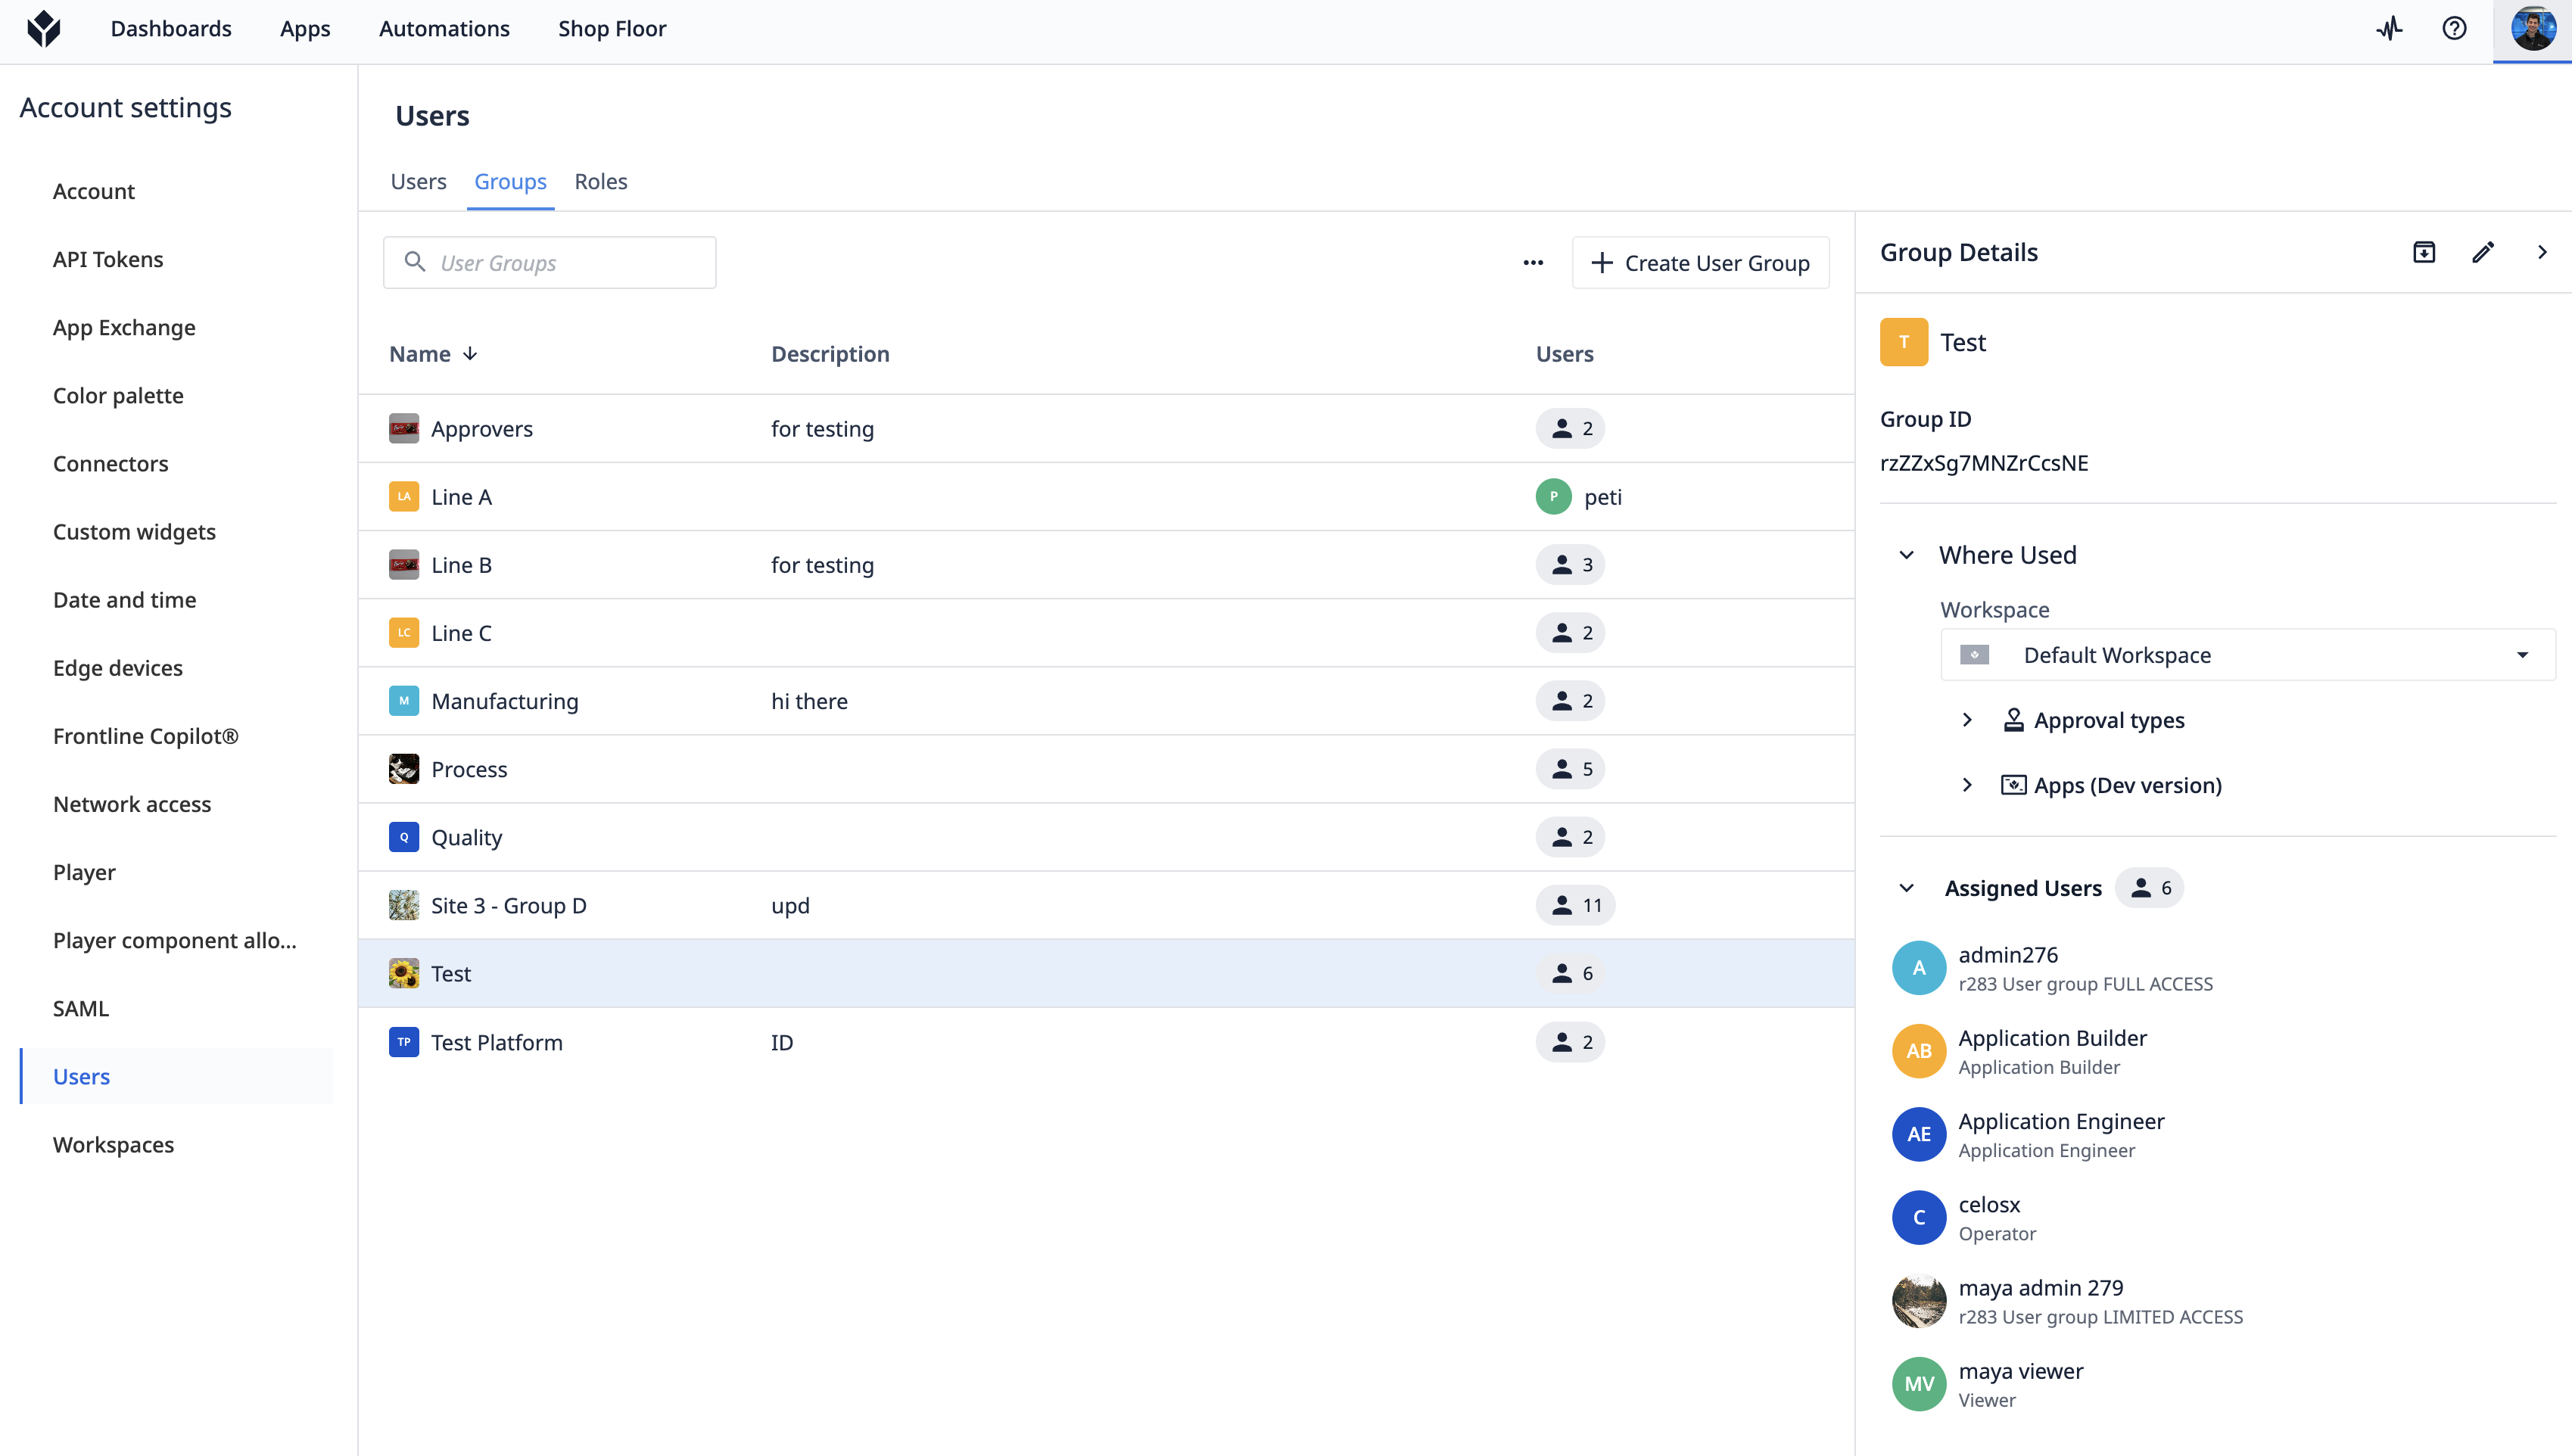
Task: Click Application Engineer's AE avatar
Action: point(1919,1134)
